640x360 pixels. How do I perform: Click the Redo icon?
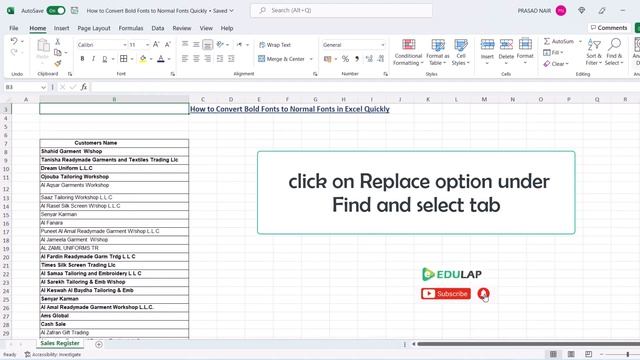click(14, 52)
